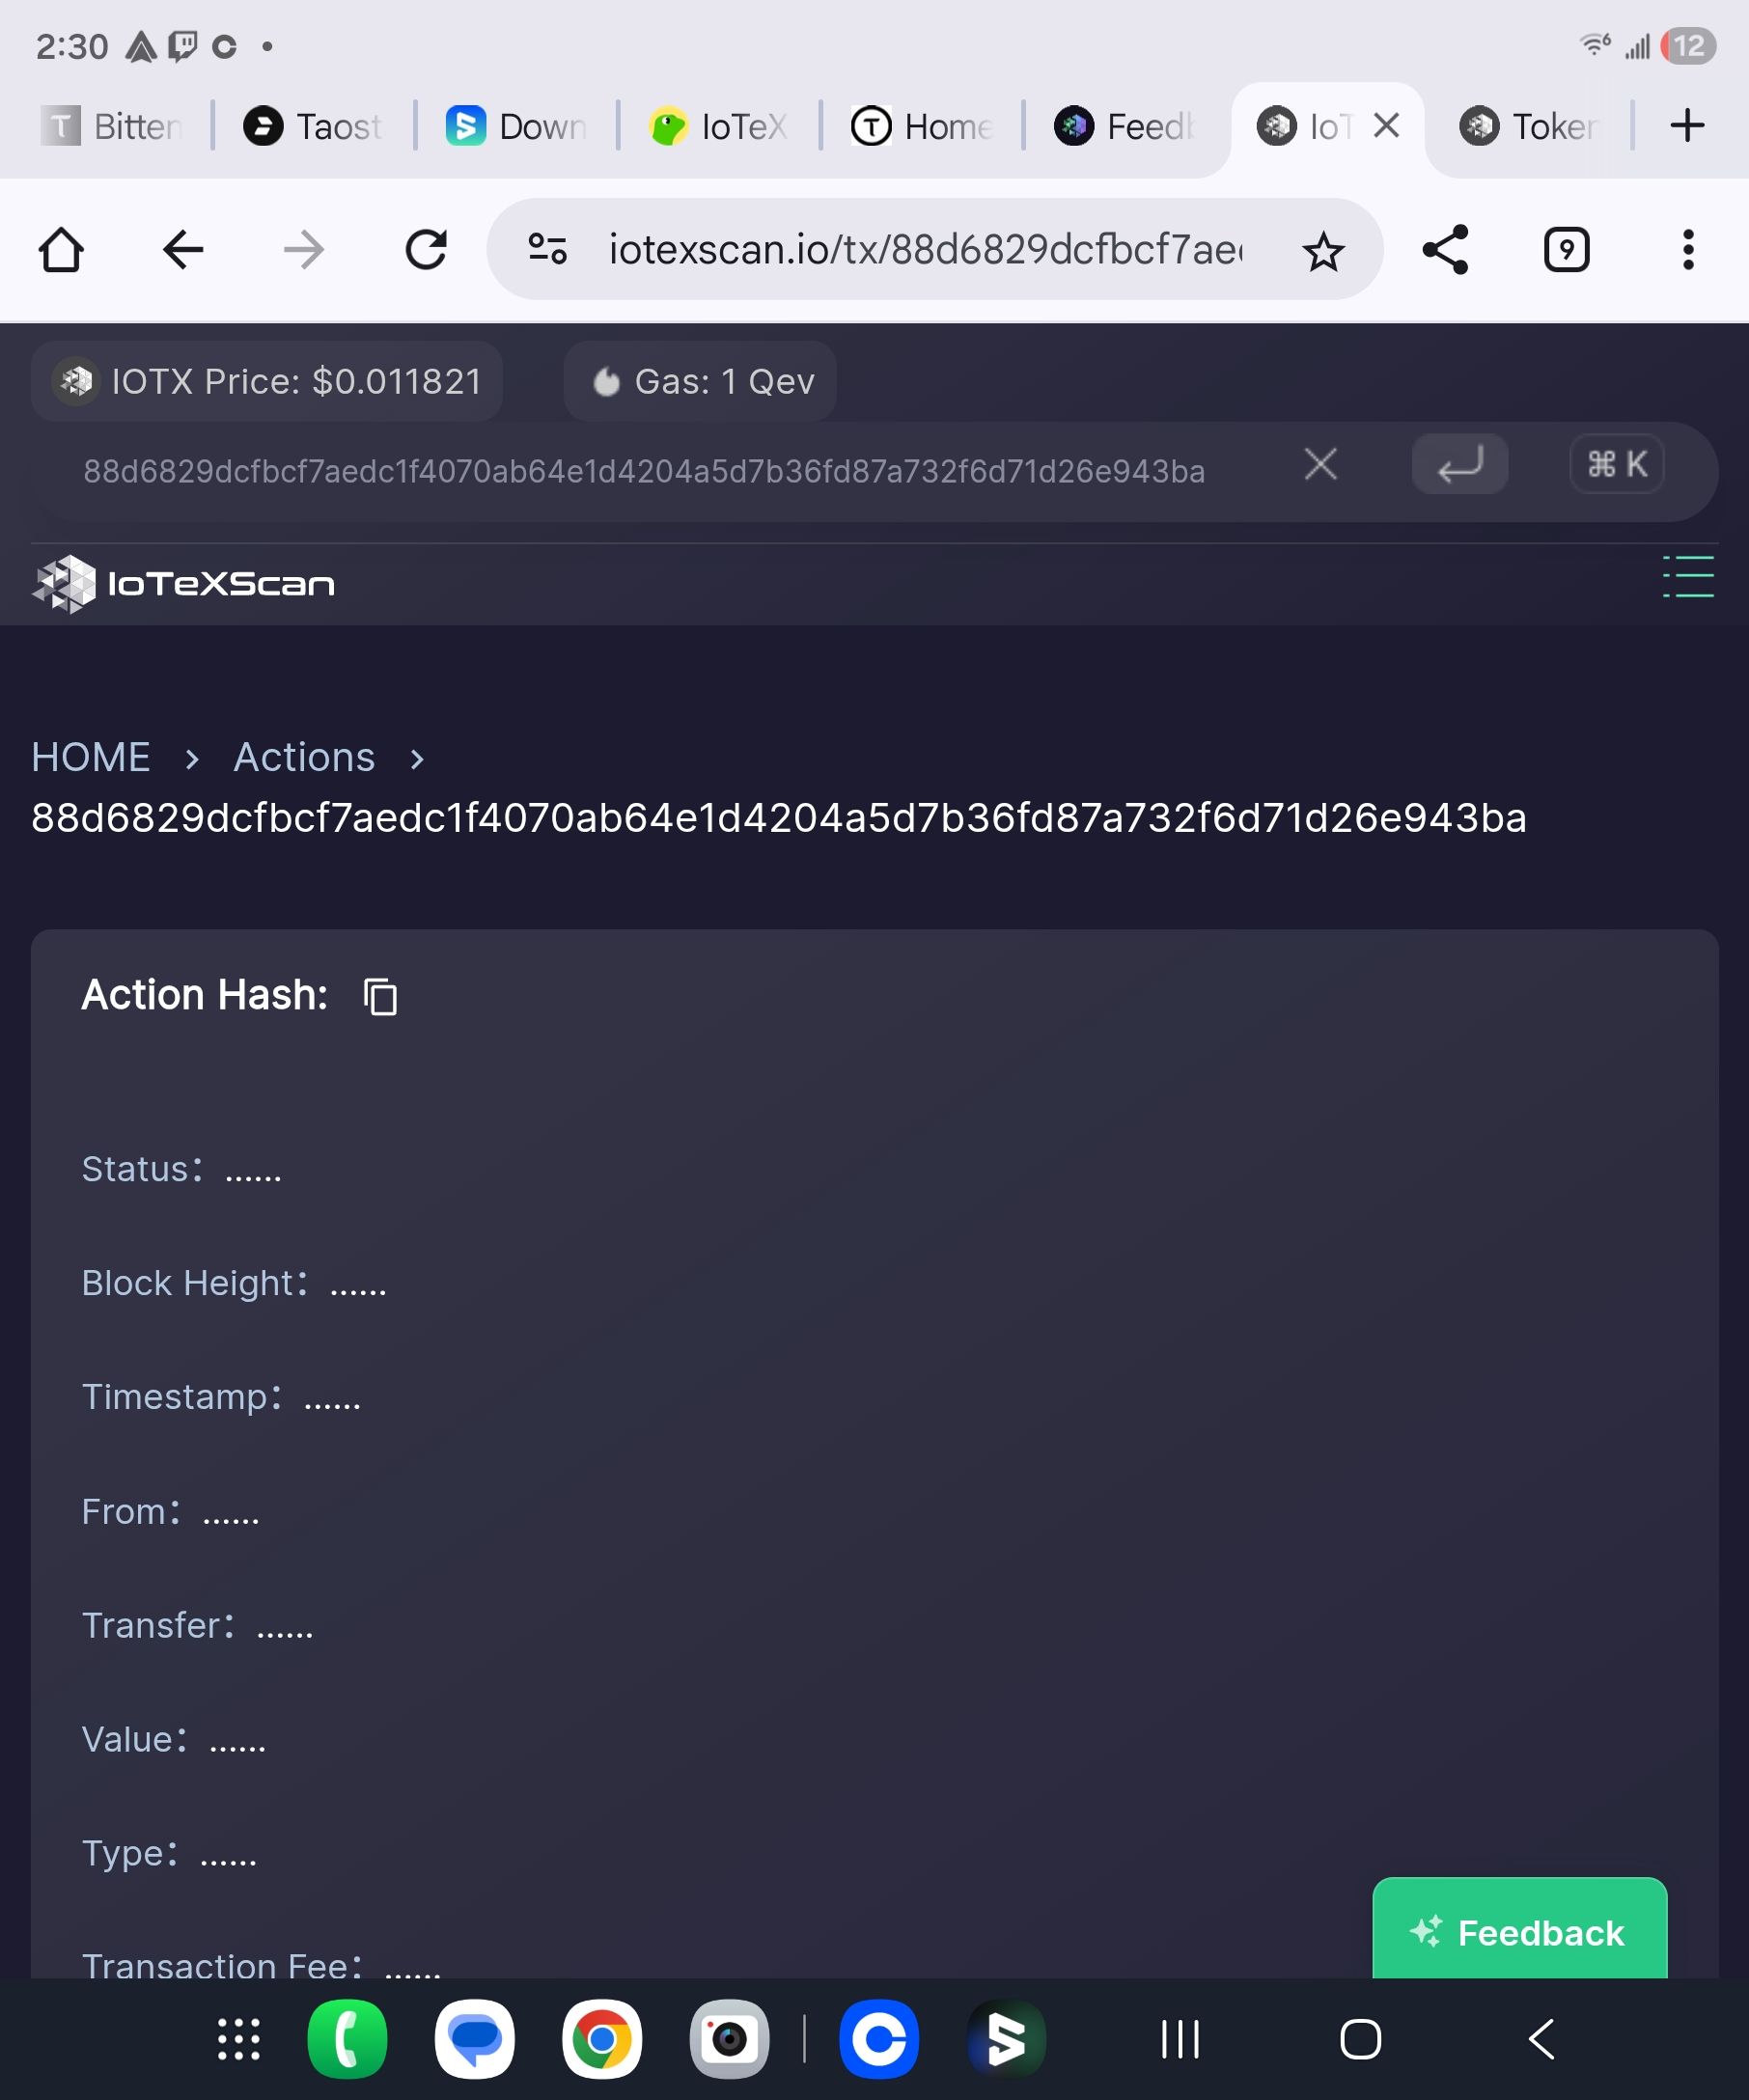Viewport: 1749px width, 2100px height.
Task: Go to the Actions breadcrumb link
Action: point(304,757)
